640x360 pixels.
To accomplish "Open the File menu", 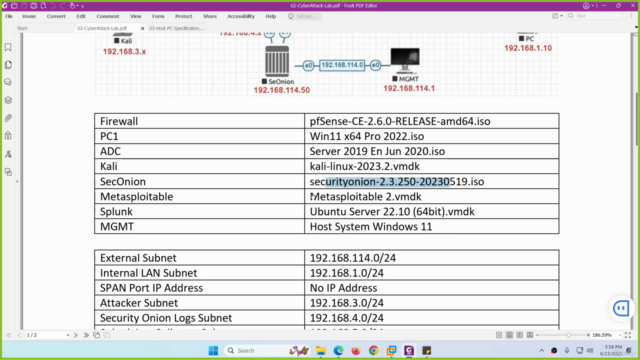I will click(x=9, y=16).
